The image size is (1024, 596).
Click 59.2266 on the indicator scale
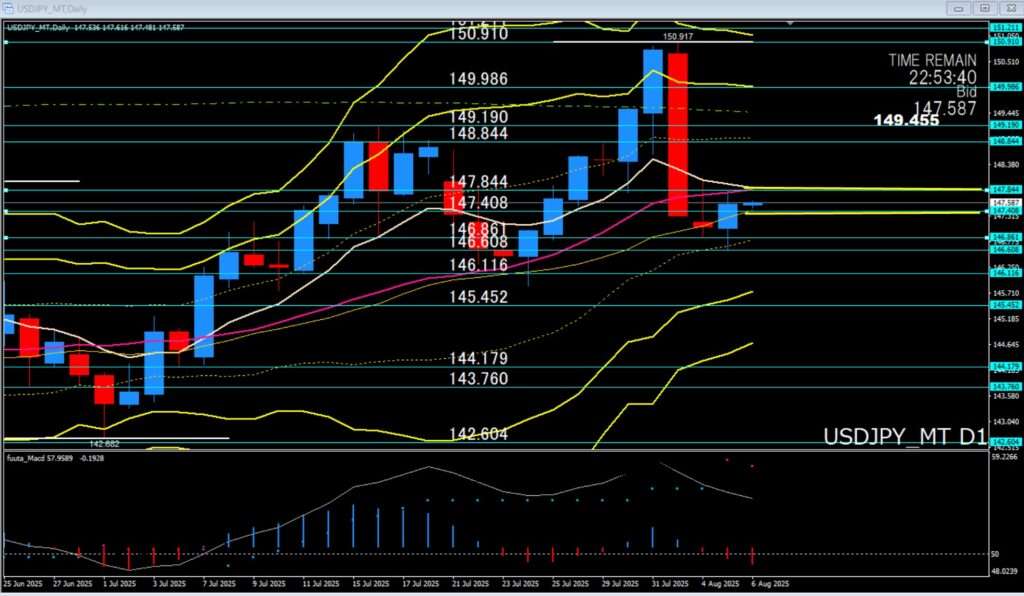(x=1004, y=458)
